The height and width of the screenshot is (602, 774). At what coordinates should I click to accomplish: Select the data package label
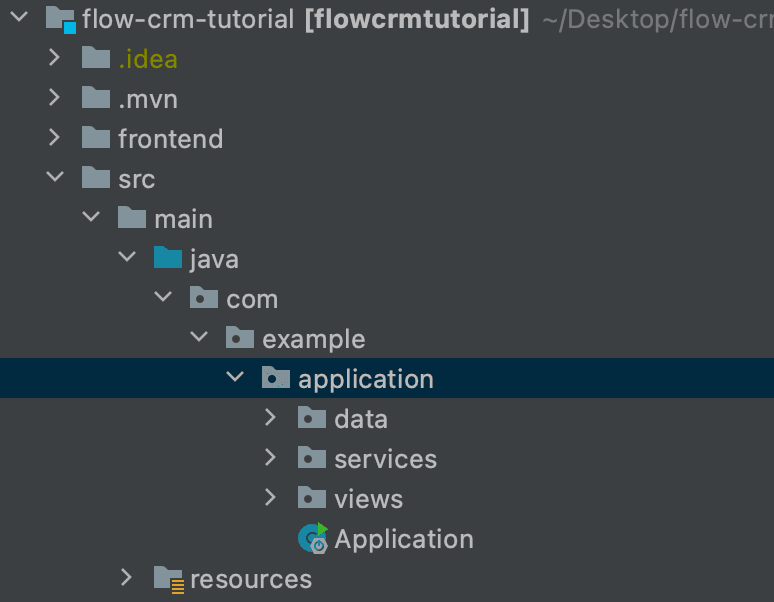pos(361,419)
